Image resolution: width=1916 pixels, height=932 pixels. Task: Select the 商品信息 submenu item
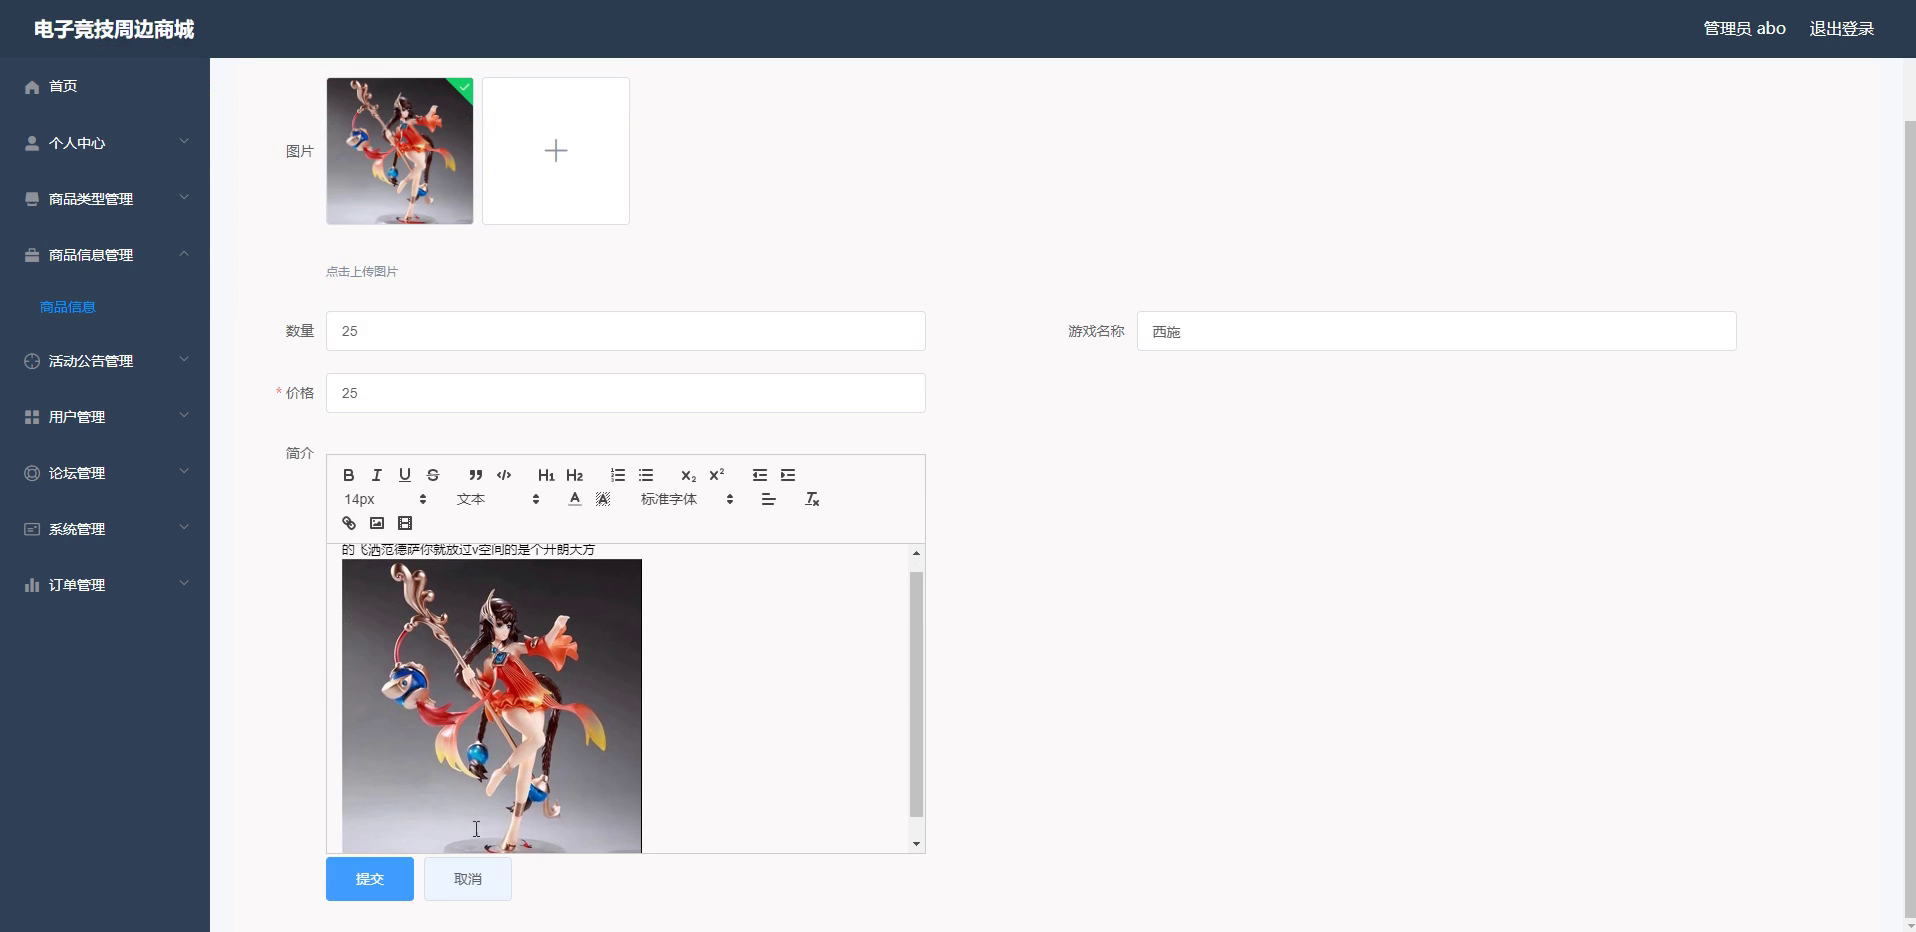point(68,307)
